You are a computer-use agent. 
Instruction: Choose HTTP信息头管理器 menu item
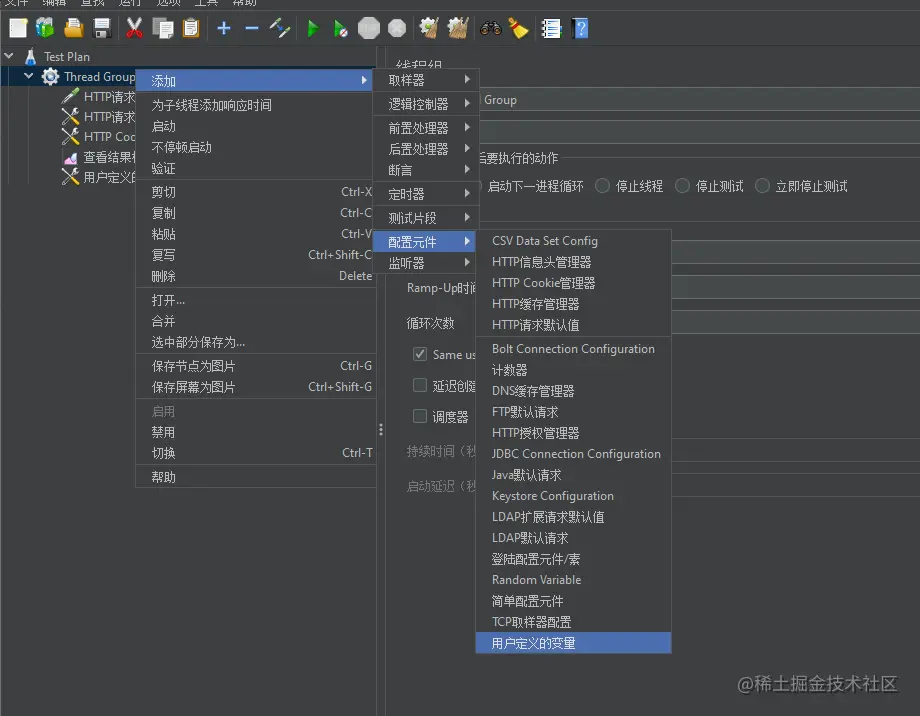[x=573, y=262]
